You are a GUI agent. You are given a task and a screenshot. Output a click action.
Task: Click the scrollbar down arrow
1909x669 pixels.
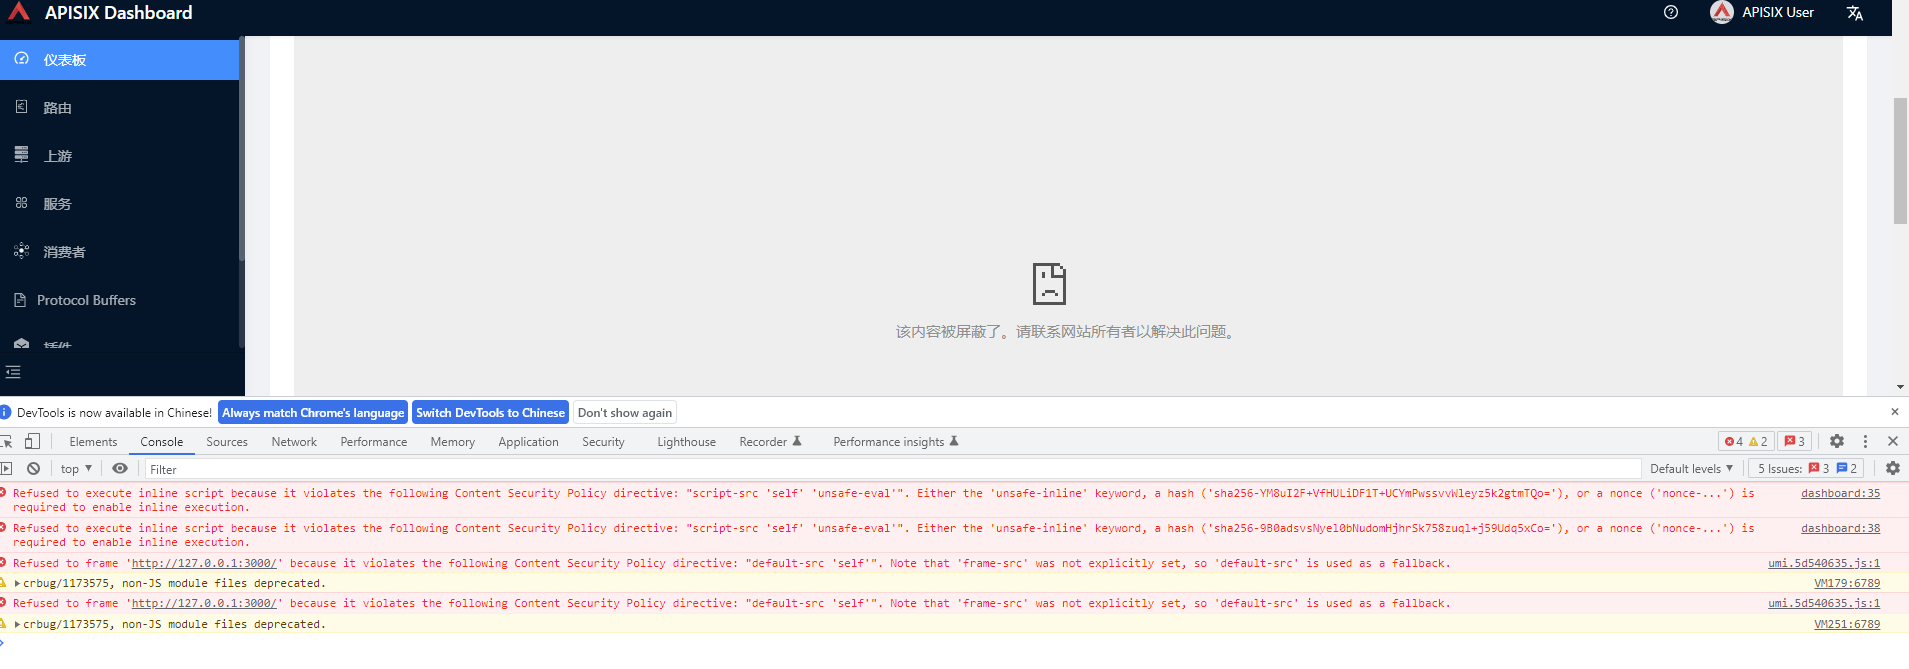(1900, 387)
